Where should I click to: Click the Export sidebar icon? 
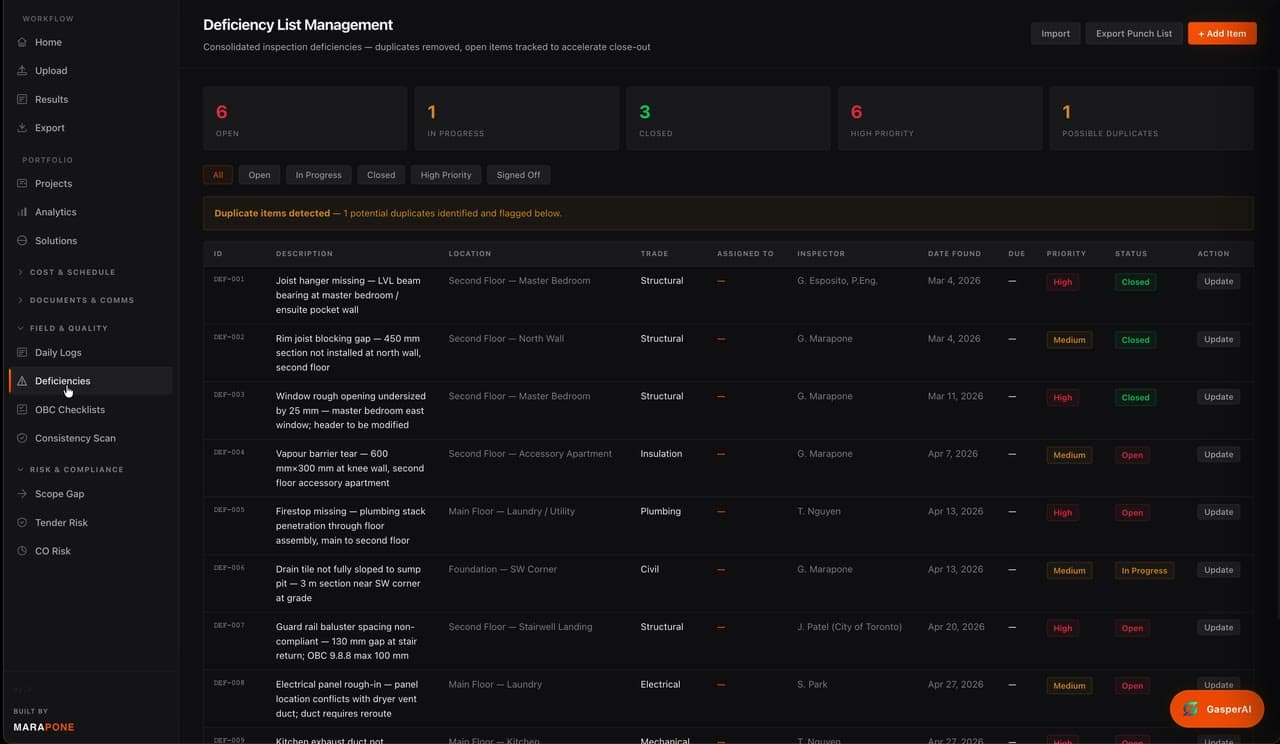click(22, 128)
